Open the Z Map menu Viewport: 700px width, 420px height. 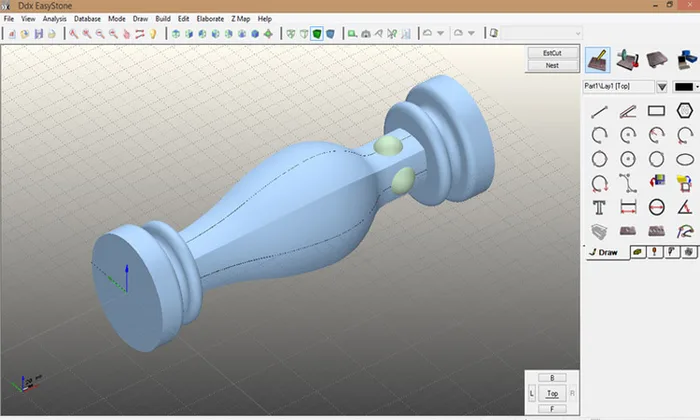click(x=241, y=19)
